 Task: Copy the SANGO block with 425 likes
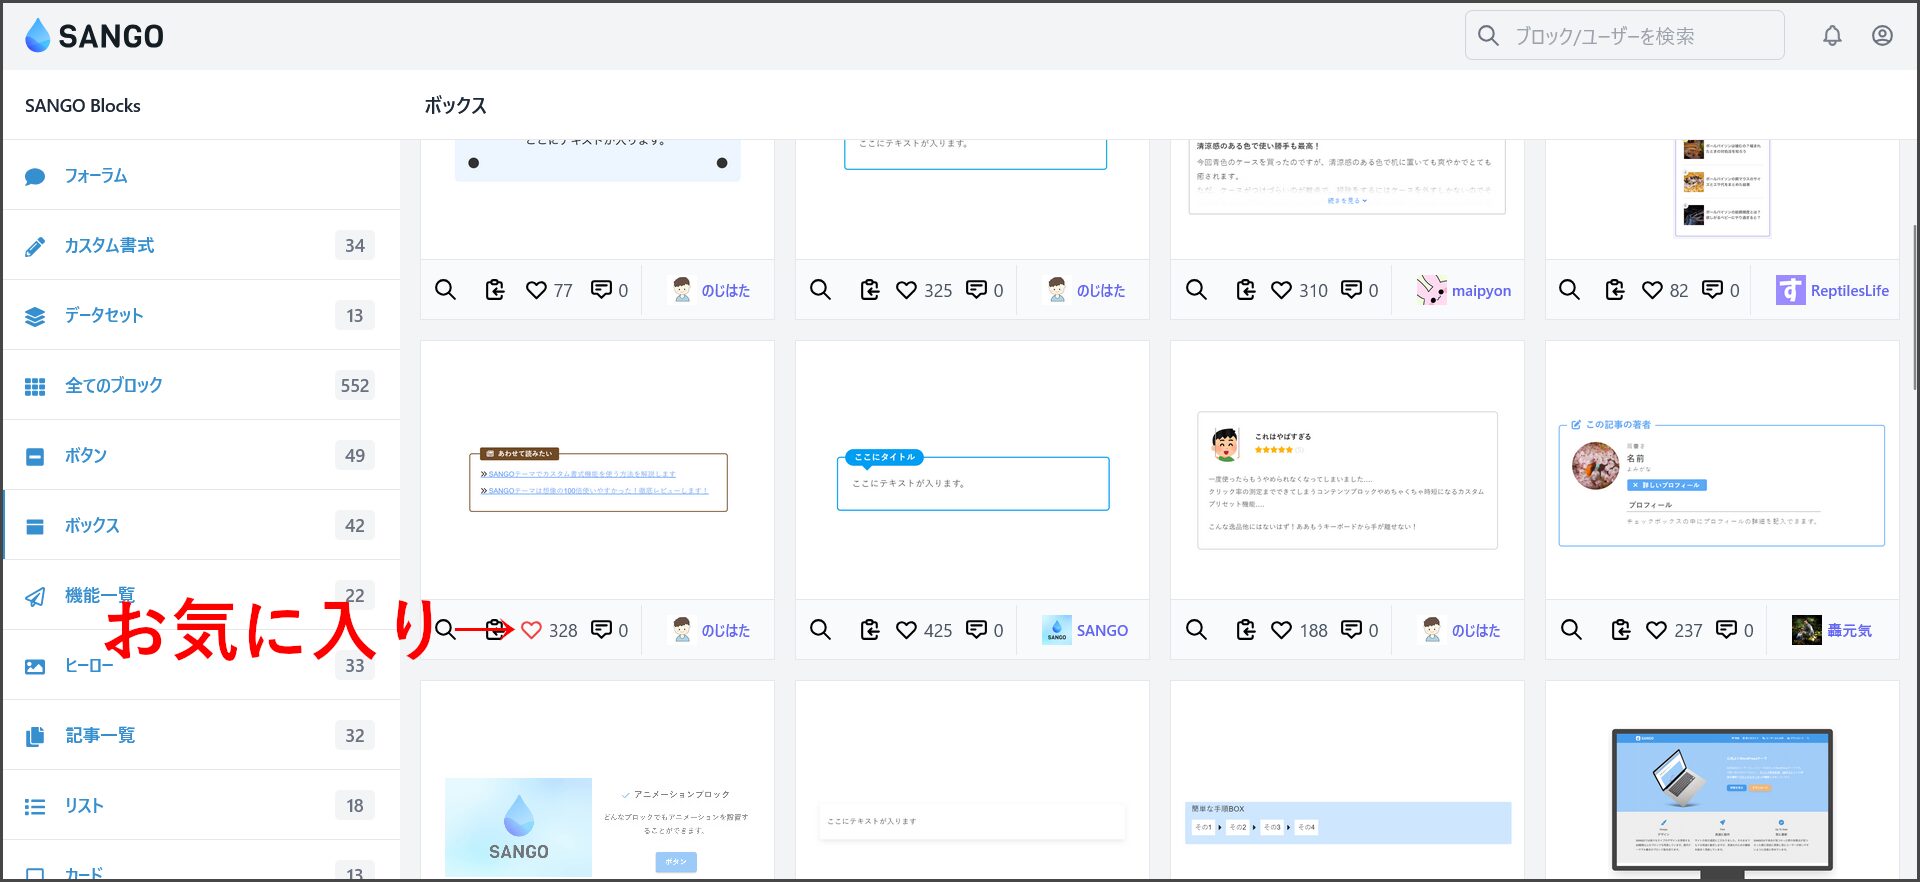pyautogui.click(x=870, y=630)
